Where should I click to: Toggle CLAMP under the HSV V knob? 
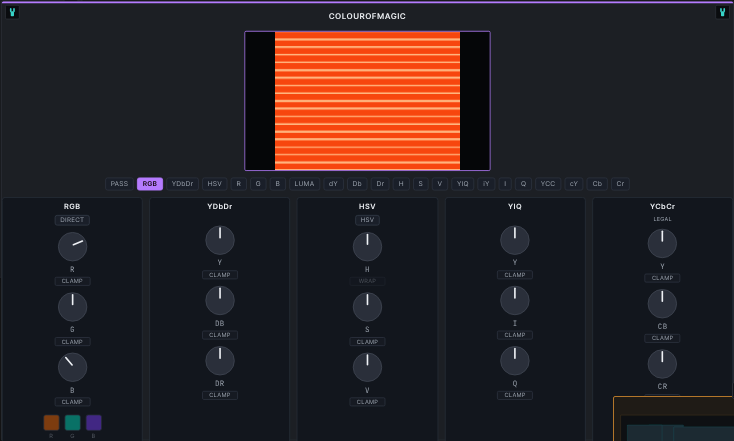pos(367,402)
